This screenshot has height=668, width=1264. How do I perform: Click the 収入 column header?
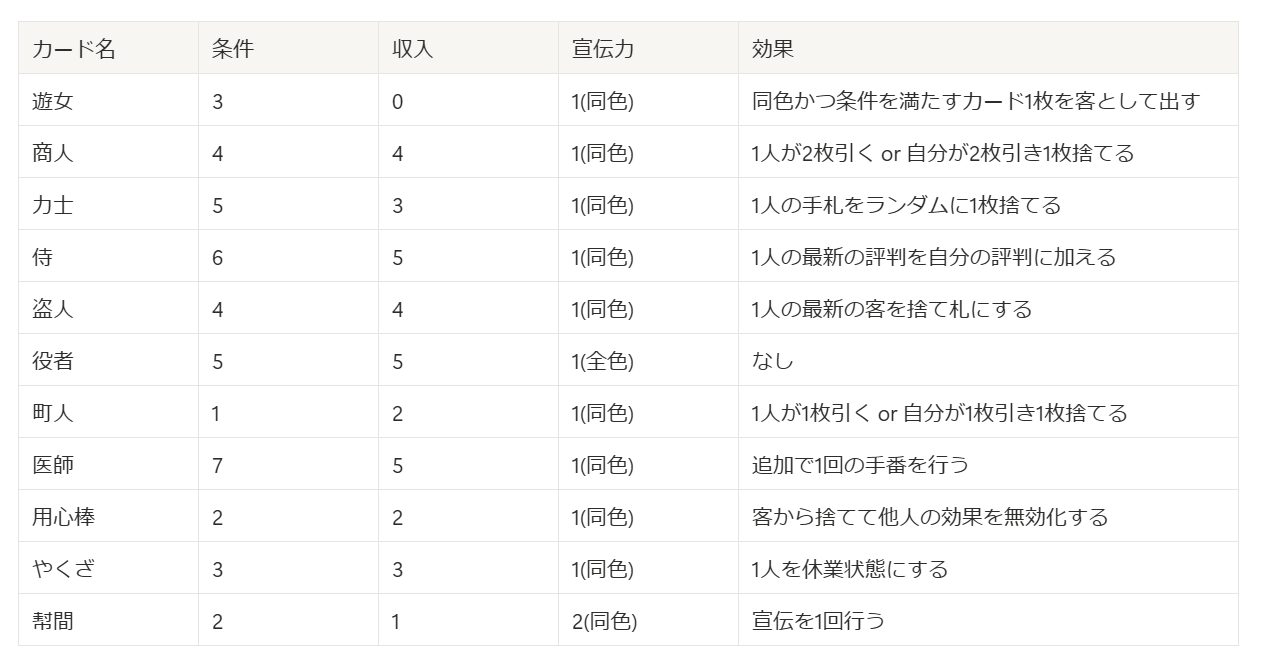pyautogui.click(x=413, y=49)
